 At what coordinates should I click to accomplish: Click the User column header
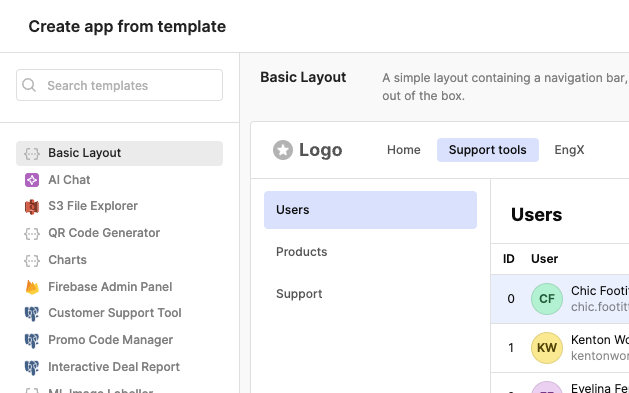pyautogui.click(x=544, y=259)
